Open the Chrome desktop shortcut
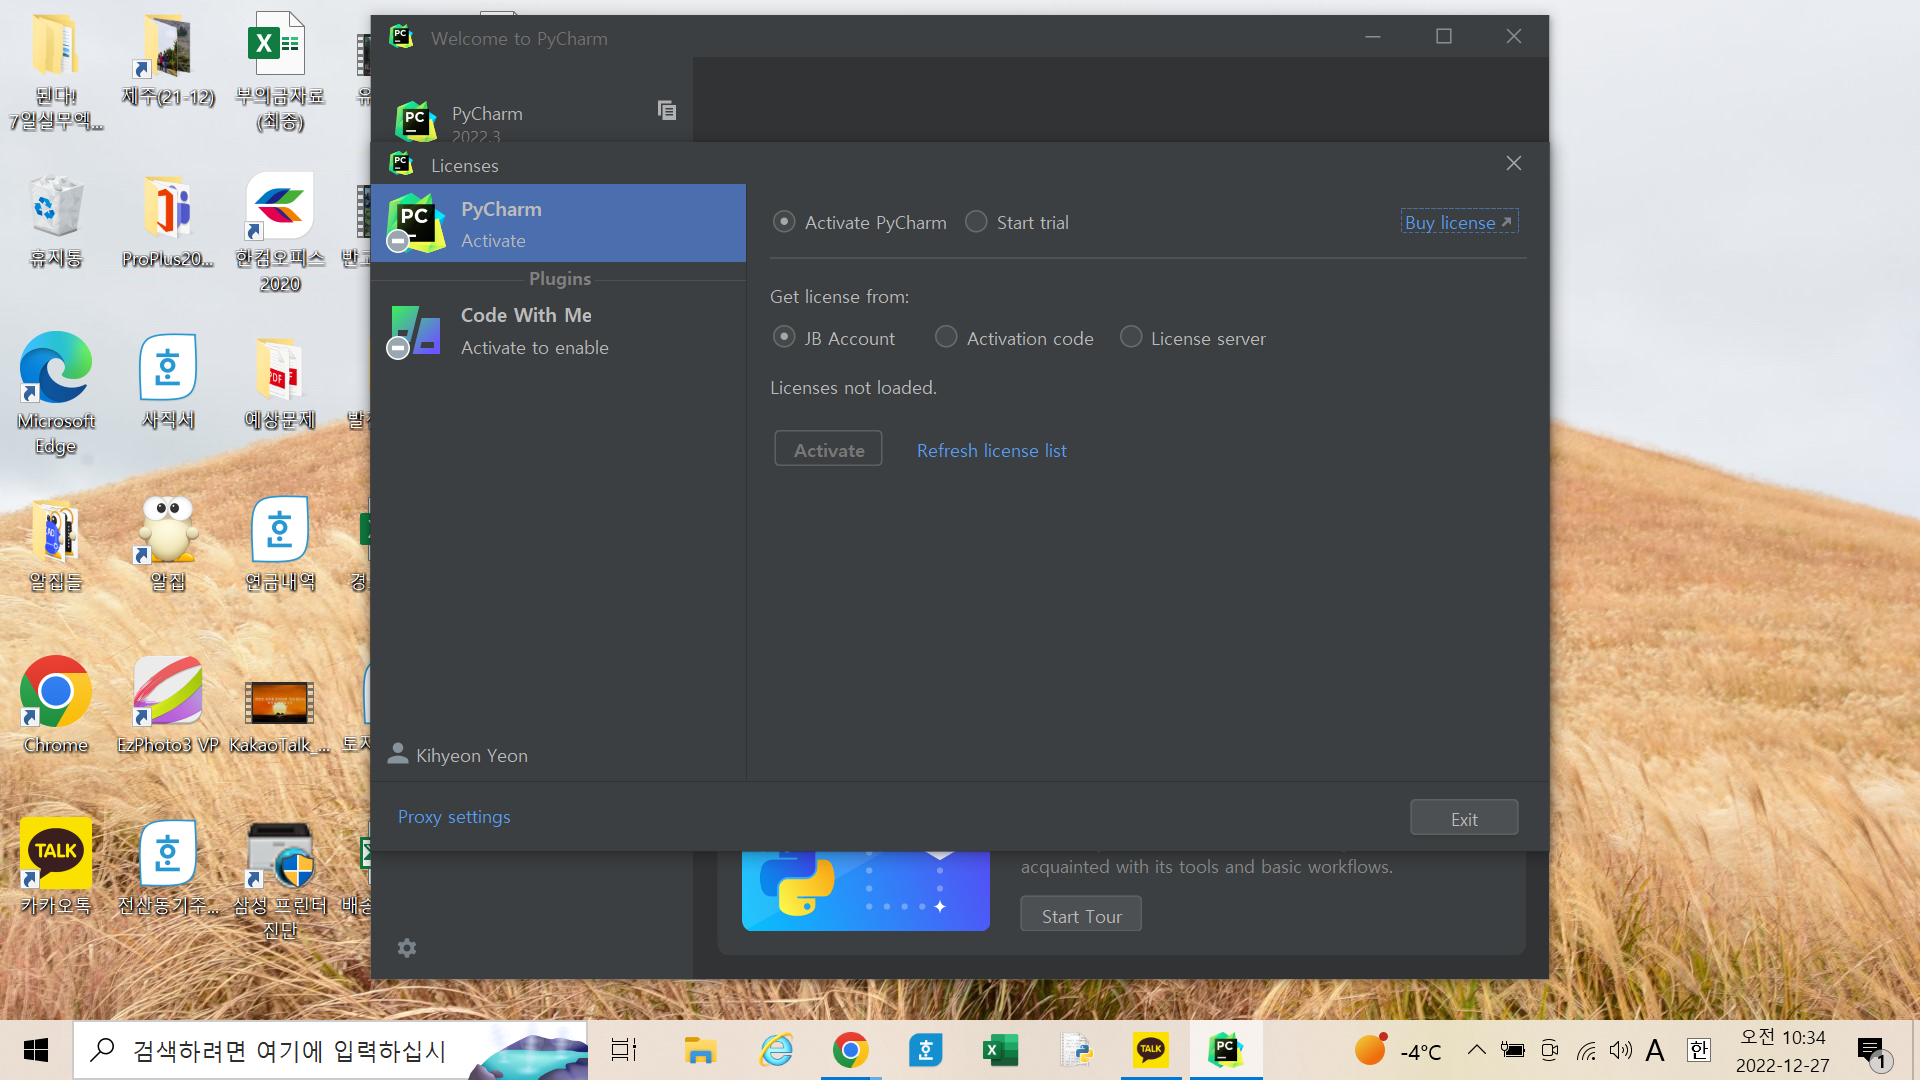This screenshot has width=1920, height=1080. [x=56, y=704]
